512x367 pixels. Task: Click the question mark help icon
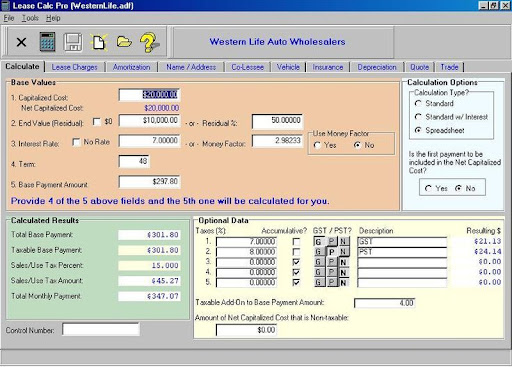149,42
